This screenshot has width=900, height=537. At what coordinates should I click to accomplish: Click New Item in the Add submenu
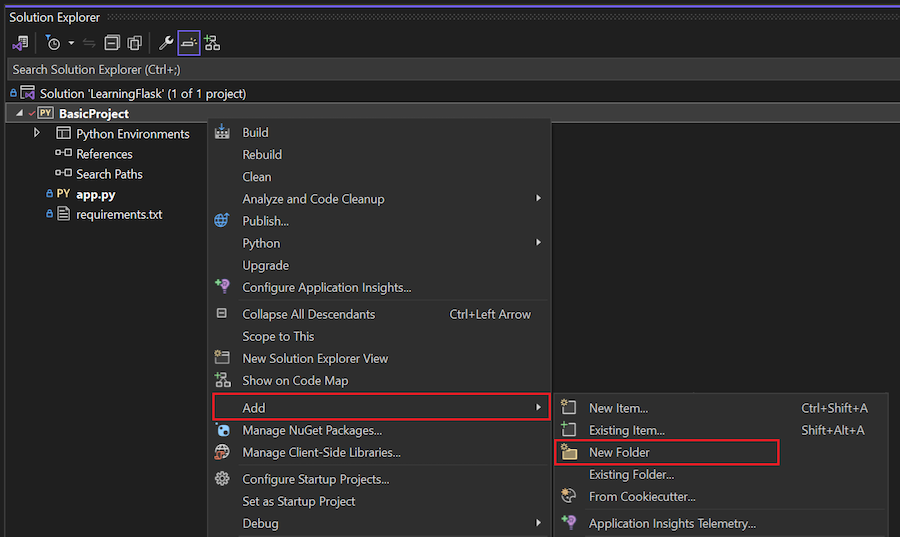618,408
